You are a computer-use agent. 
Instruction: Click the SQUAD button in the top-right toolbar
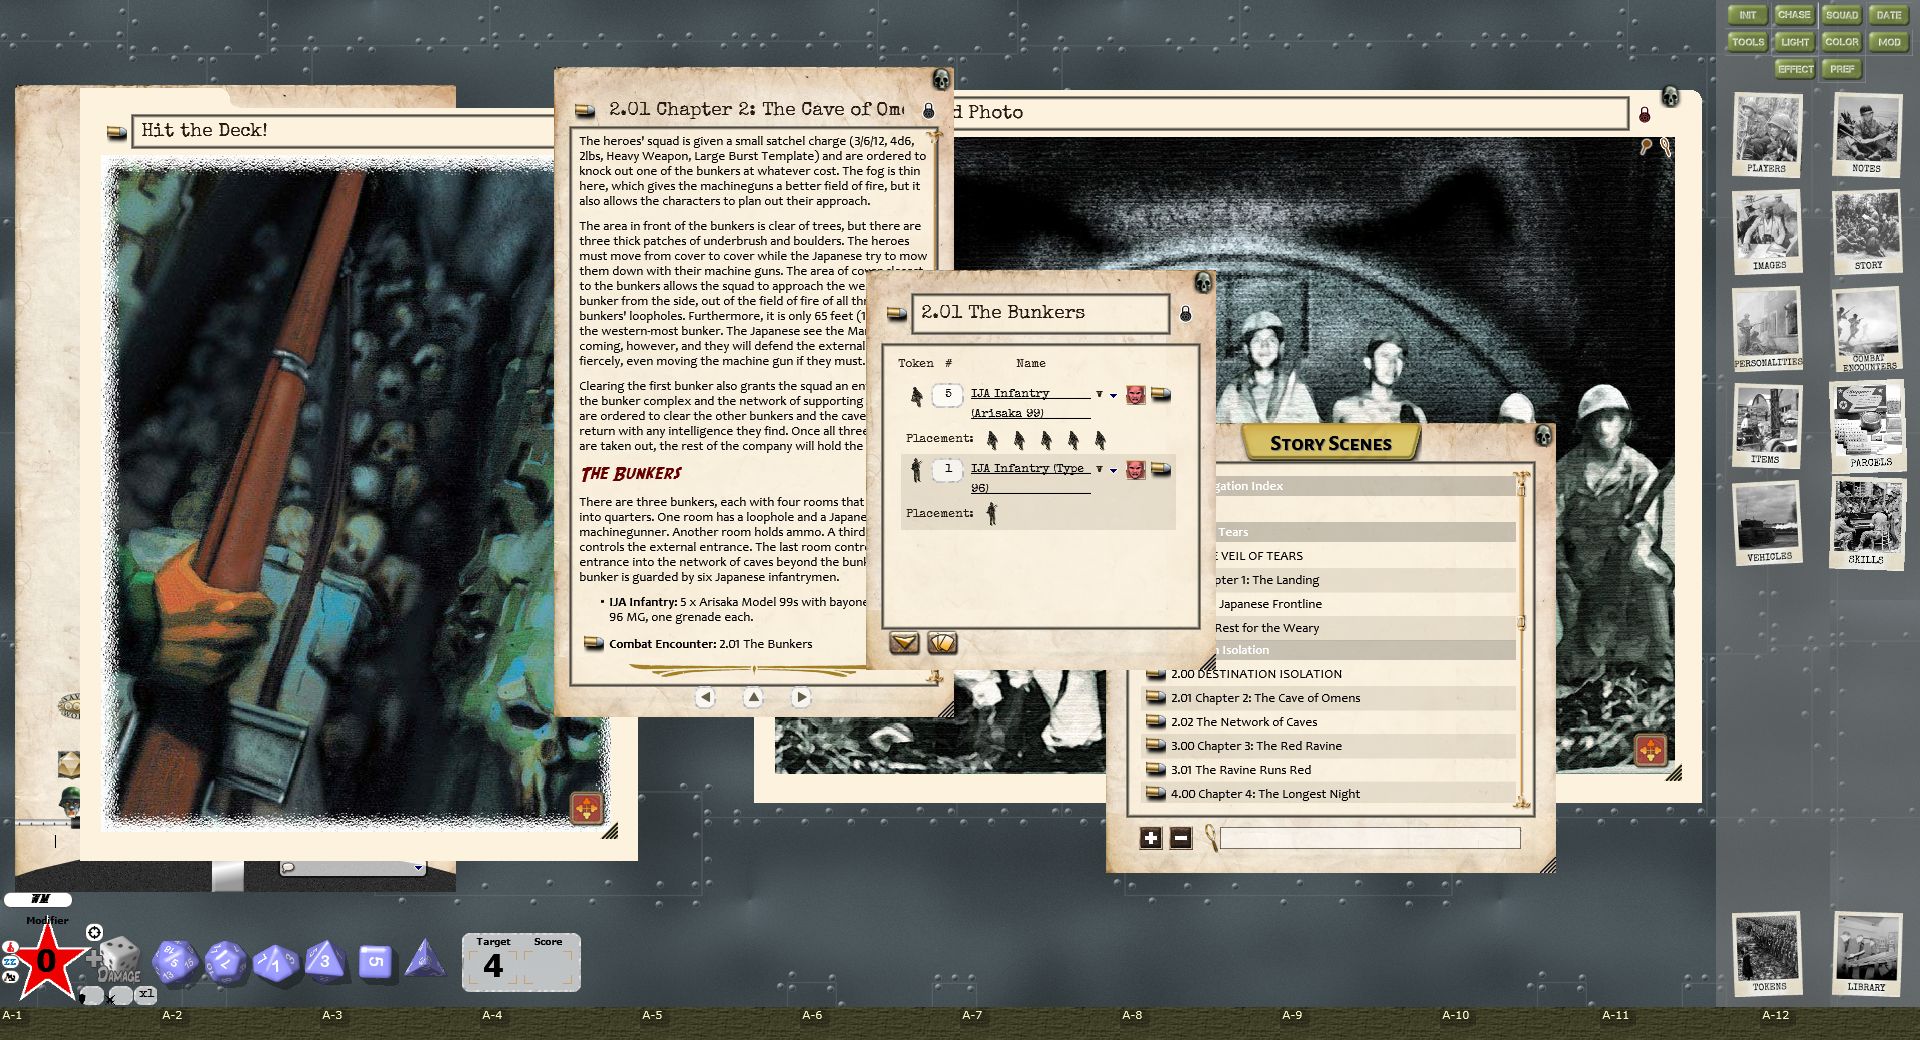coord(1841,15)
